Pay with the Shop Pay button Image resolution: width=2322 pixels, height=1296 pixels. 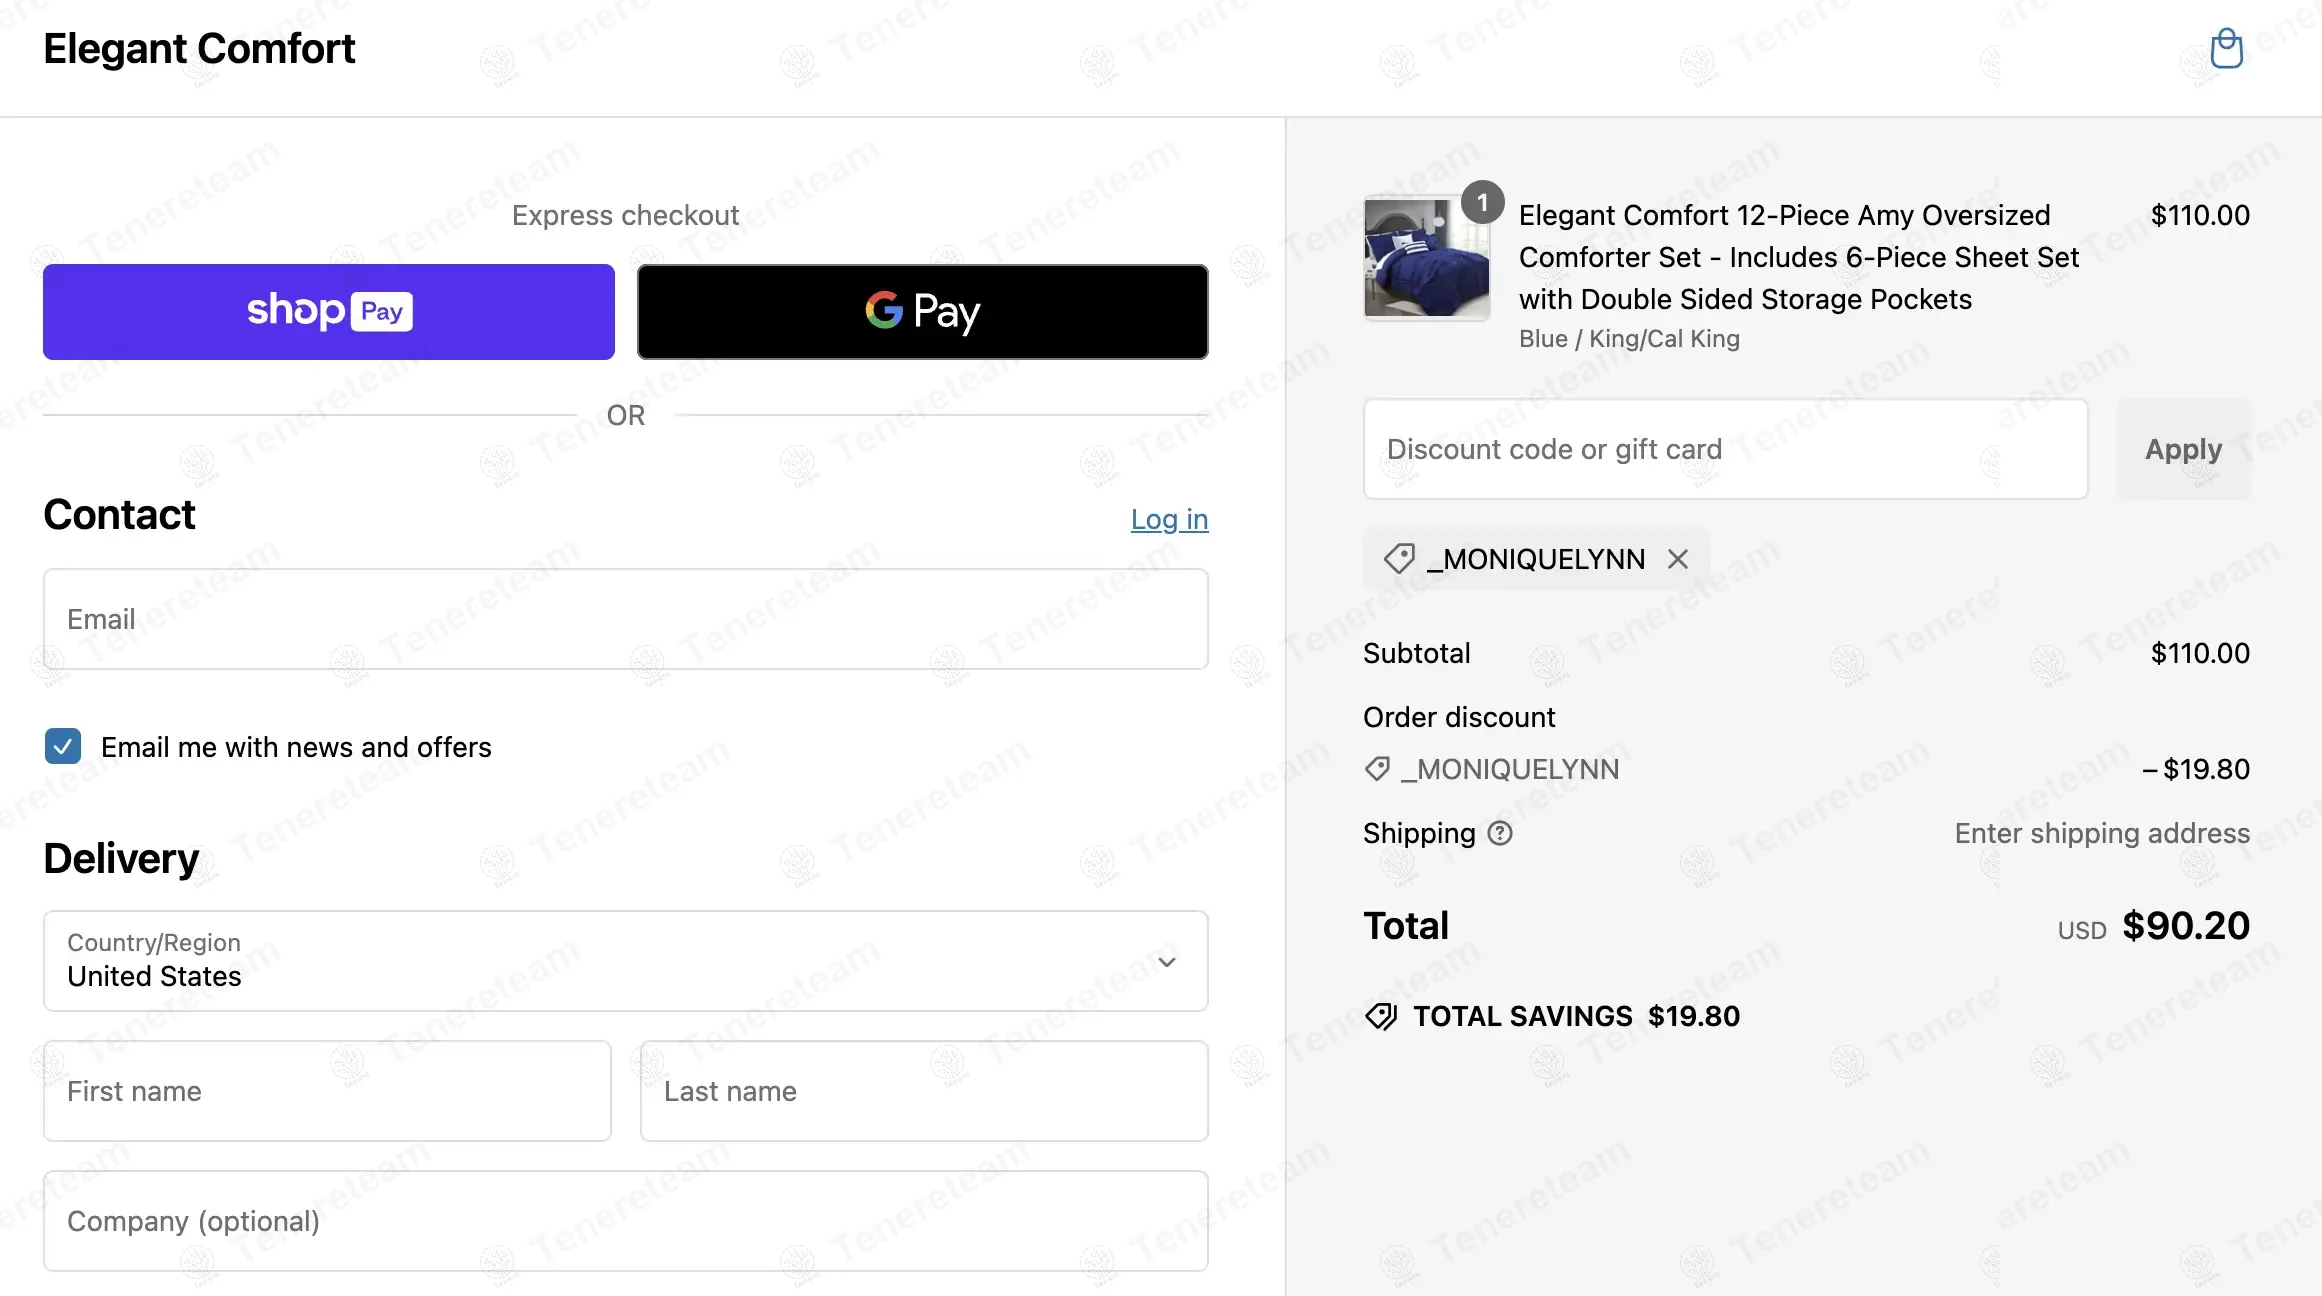click(328, 312)
